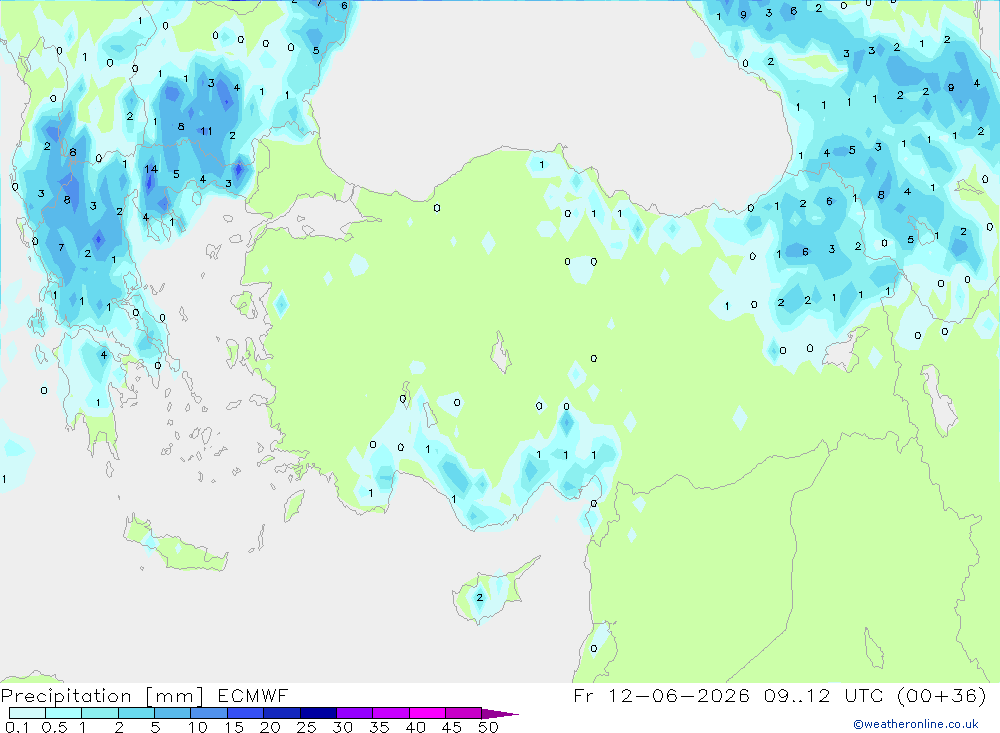Choose the 30–35 mm violet legend swatch

click(x=354, y=713)
